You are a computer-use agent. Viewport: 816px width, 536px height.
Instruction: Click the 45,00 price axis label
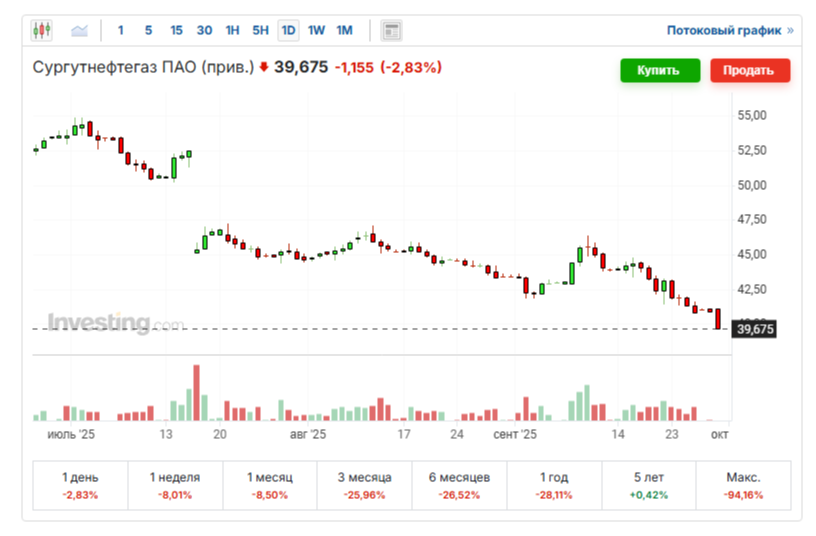point(752,254)
